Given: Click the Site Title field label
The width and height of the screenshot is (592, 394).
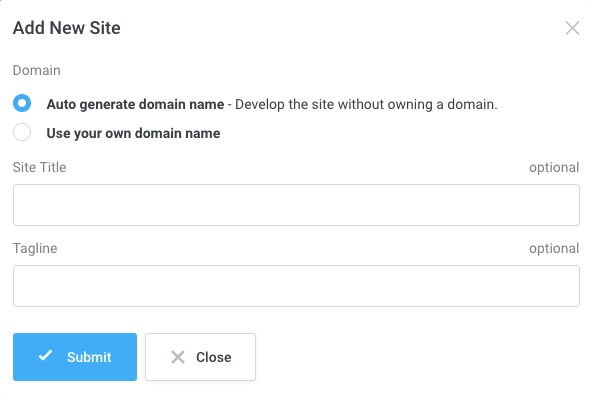Looking at the screenshot, I should 40,167.
